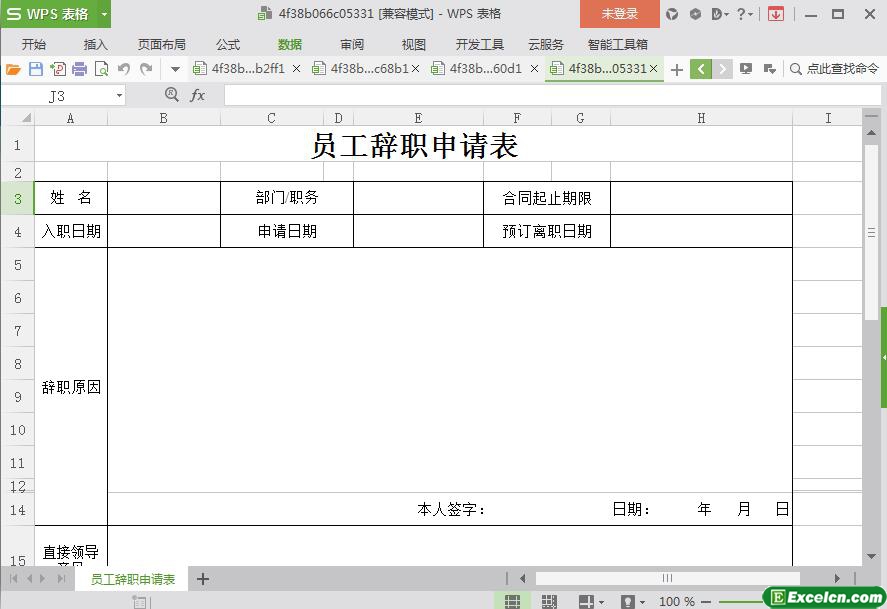Open the name box dropdown for J3

pyautogui.click(x=119, y=96)
